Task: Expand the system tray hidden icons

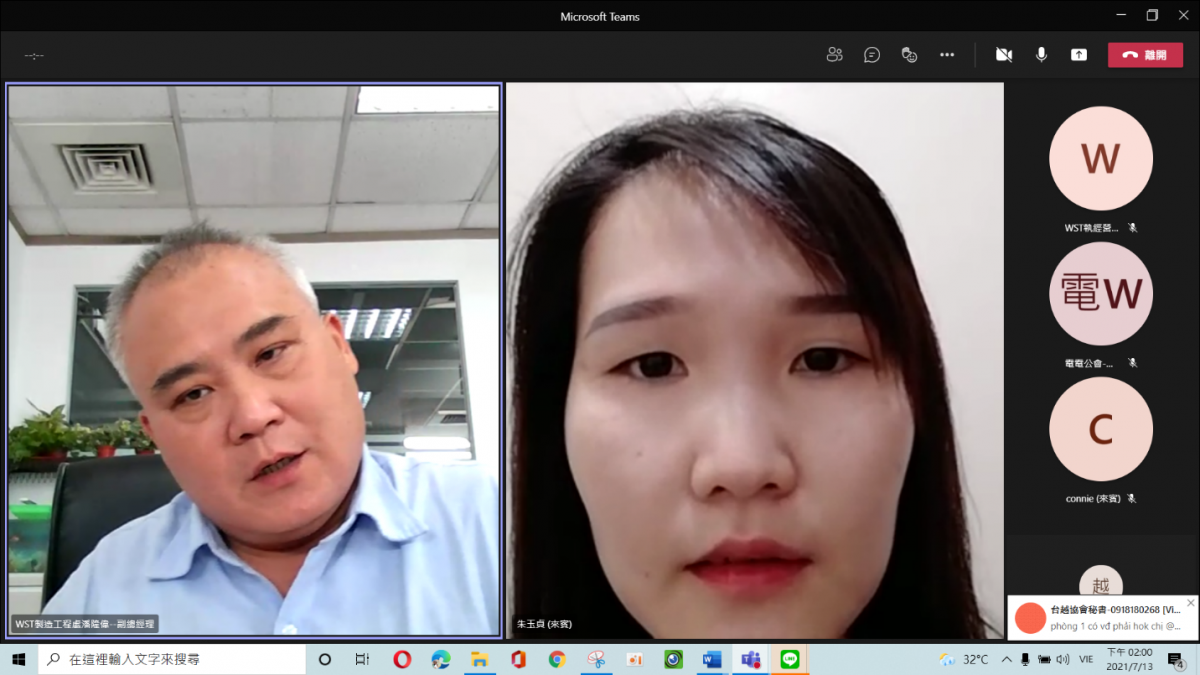Action: (1006, 660)
